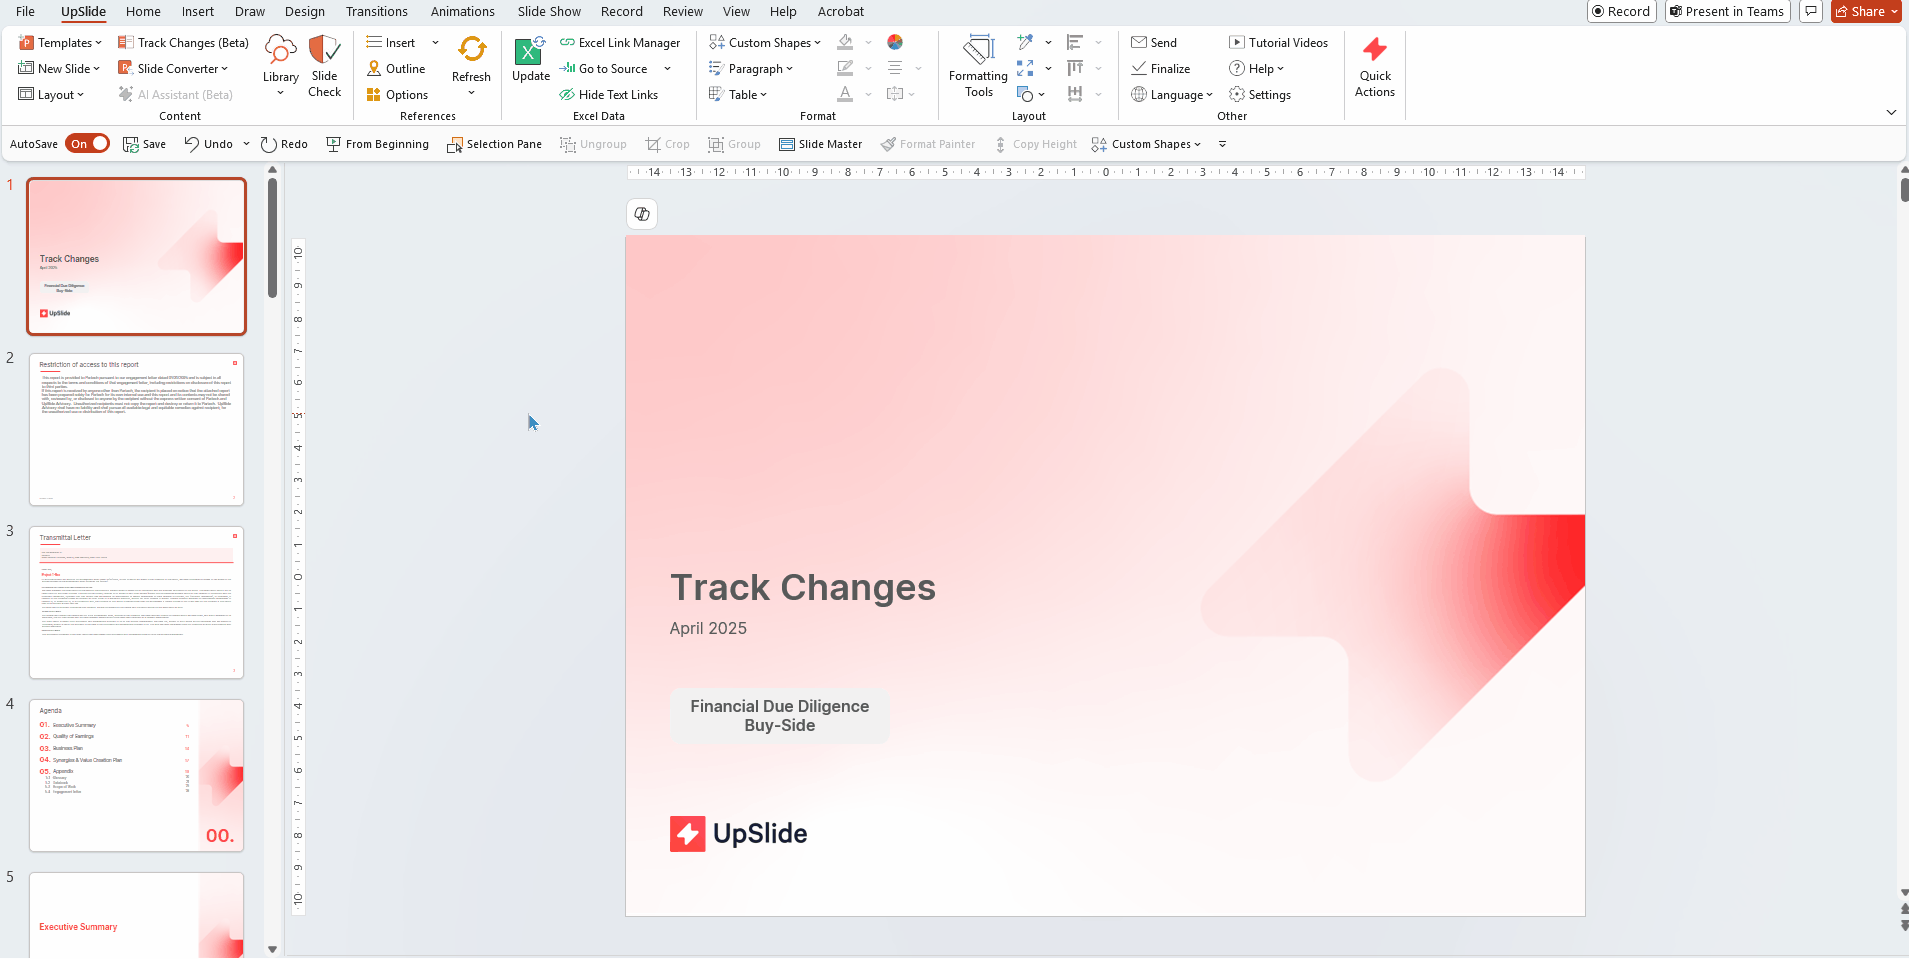Enable Track Changes (Beta)

(182, 42)
